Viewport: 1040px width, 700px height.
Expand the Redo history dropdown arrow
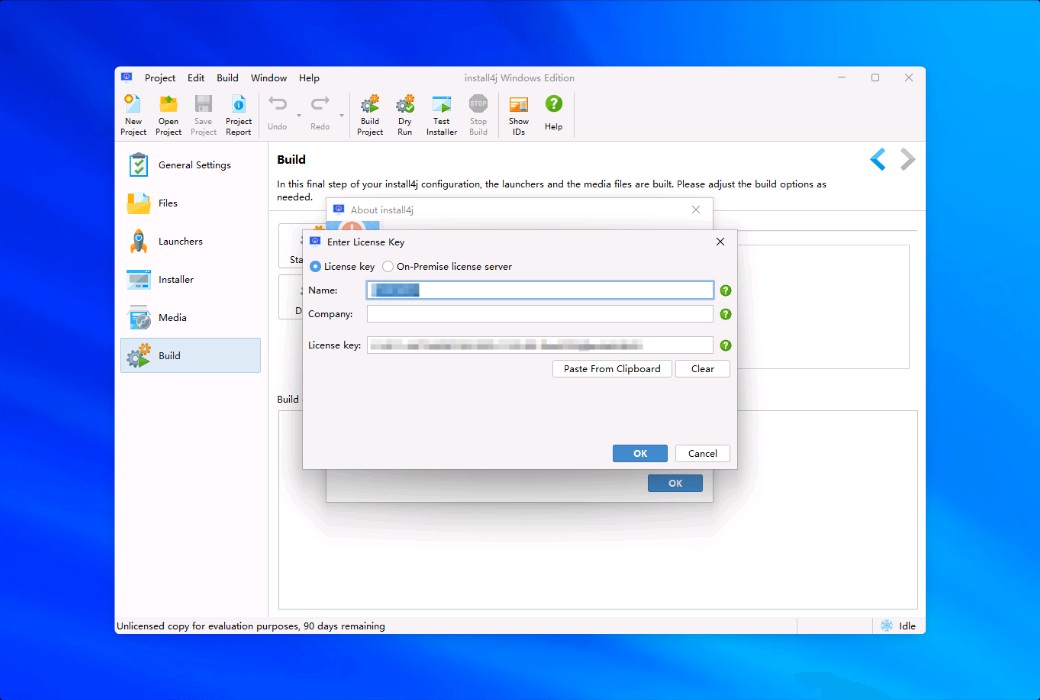[342, 115]
